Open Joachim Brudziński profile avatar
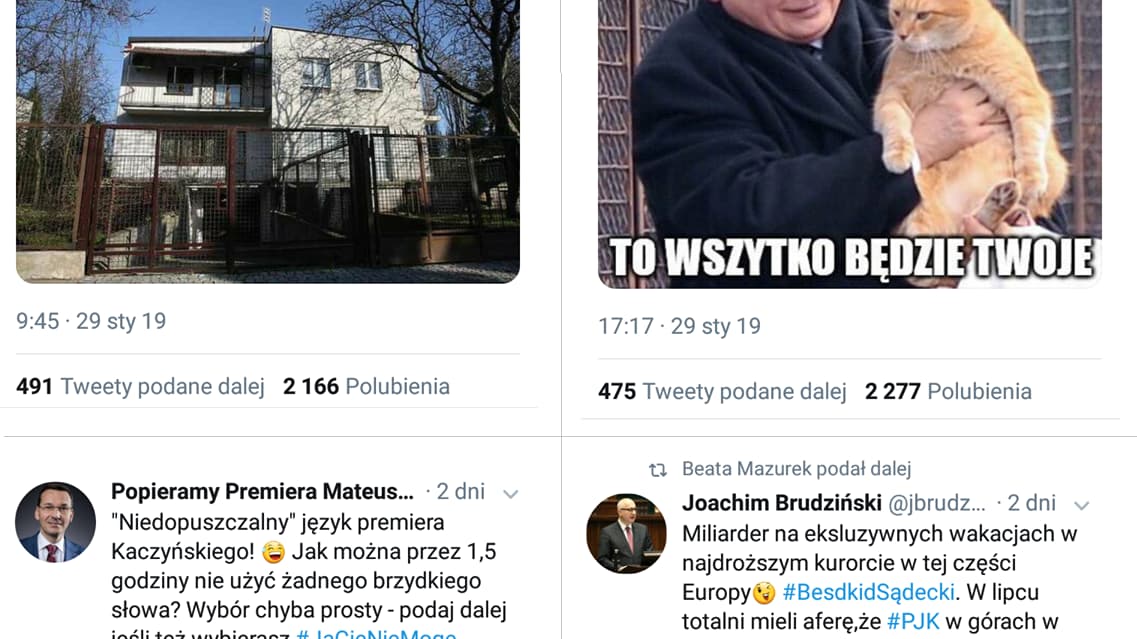The image size is (1137, 639). [x=627, y=534]
